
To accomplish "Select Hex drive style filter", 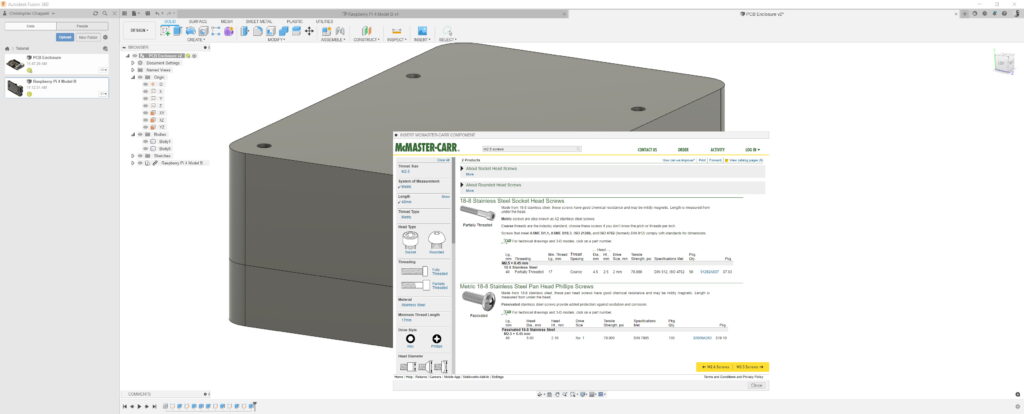I will point(410,341).
